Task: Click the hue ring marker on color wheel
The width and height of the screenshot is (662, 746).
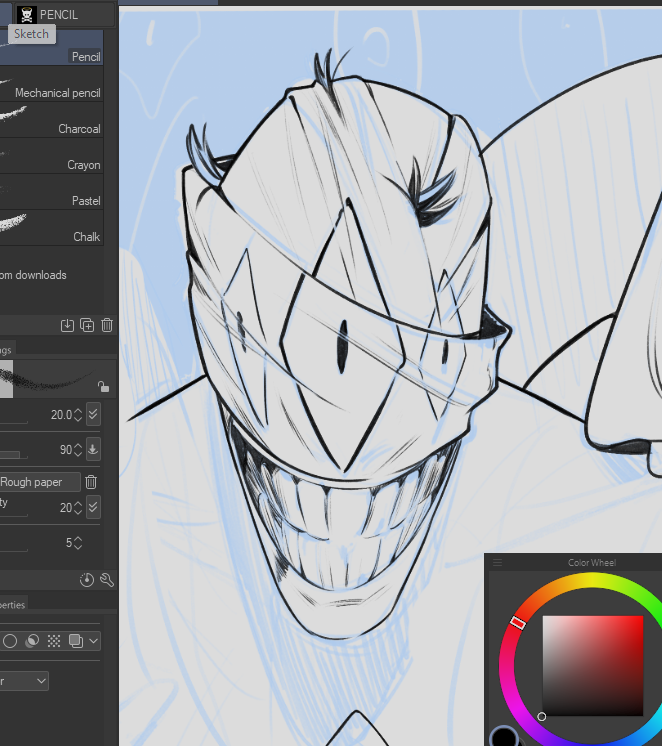Action: pyautogui.click(x=518, y=622)
